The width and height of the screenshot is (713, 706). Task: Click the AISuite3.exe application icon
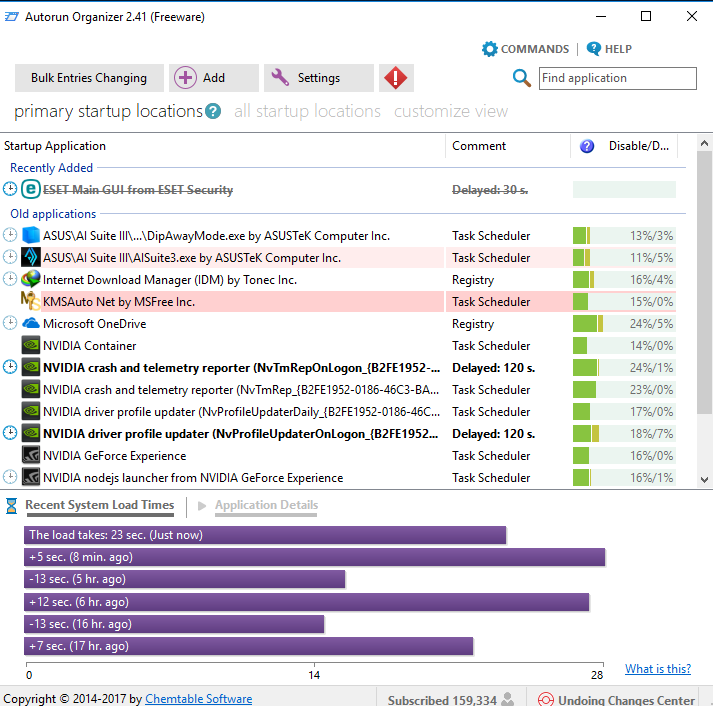tap(30, 257)
